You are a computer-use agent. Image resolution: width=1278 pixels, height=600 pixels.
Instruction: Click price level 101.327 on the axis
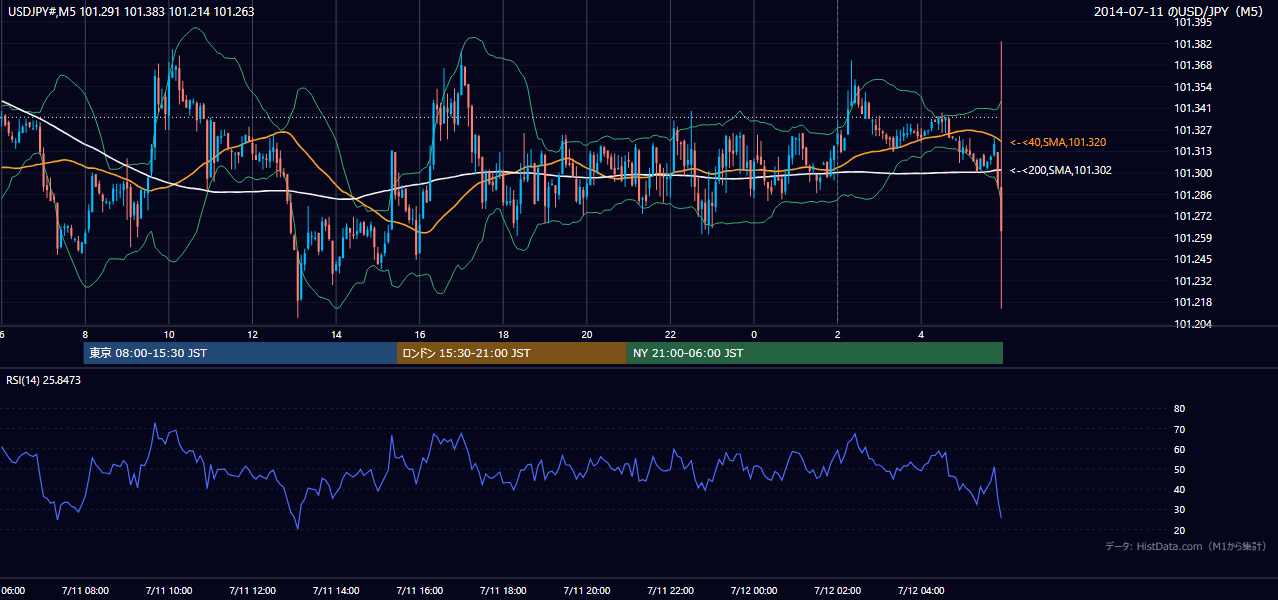[1193, 130]
